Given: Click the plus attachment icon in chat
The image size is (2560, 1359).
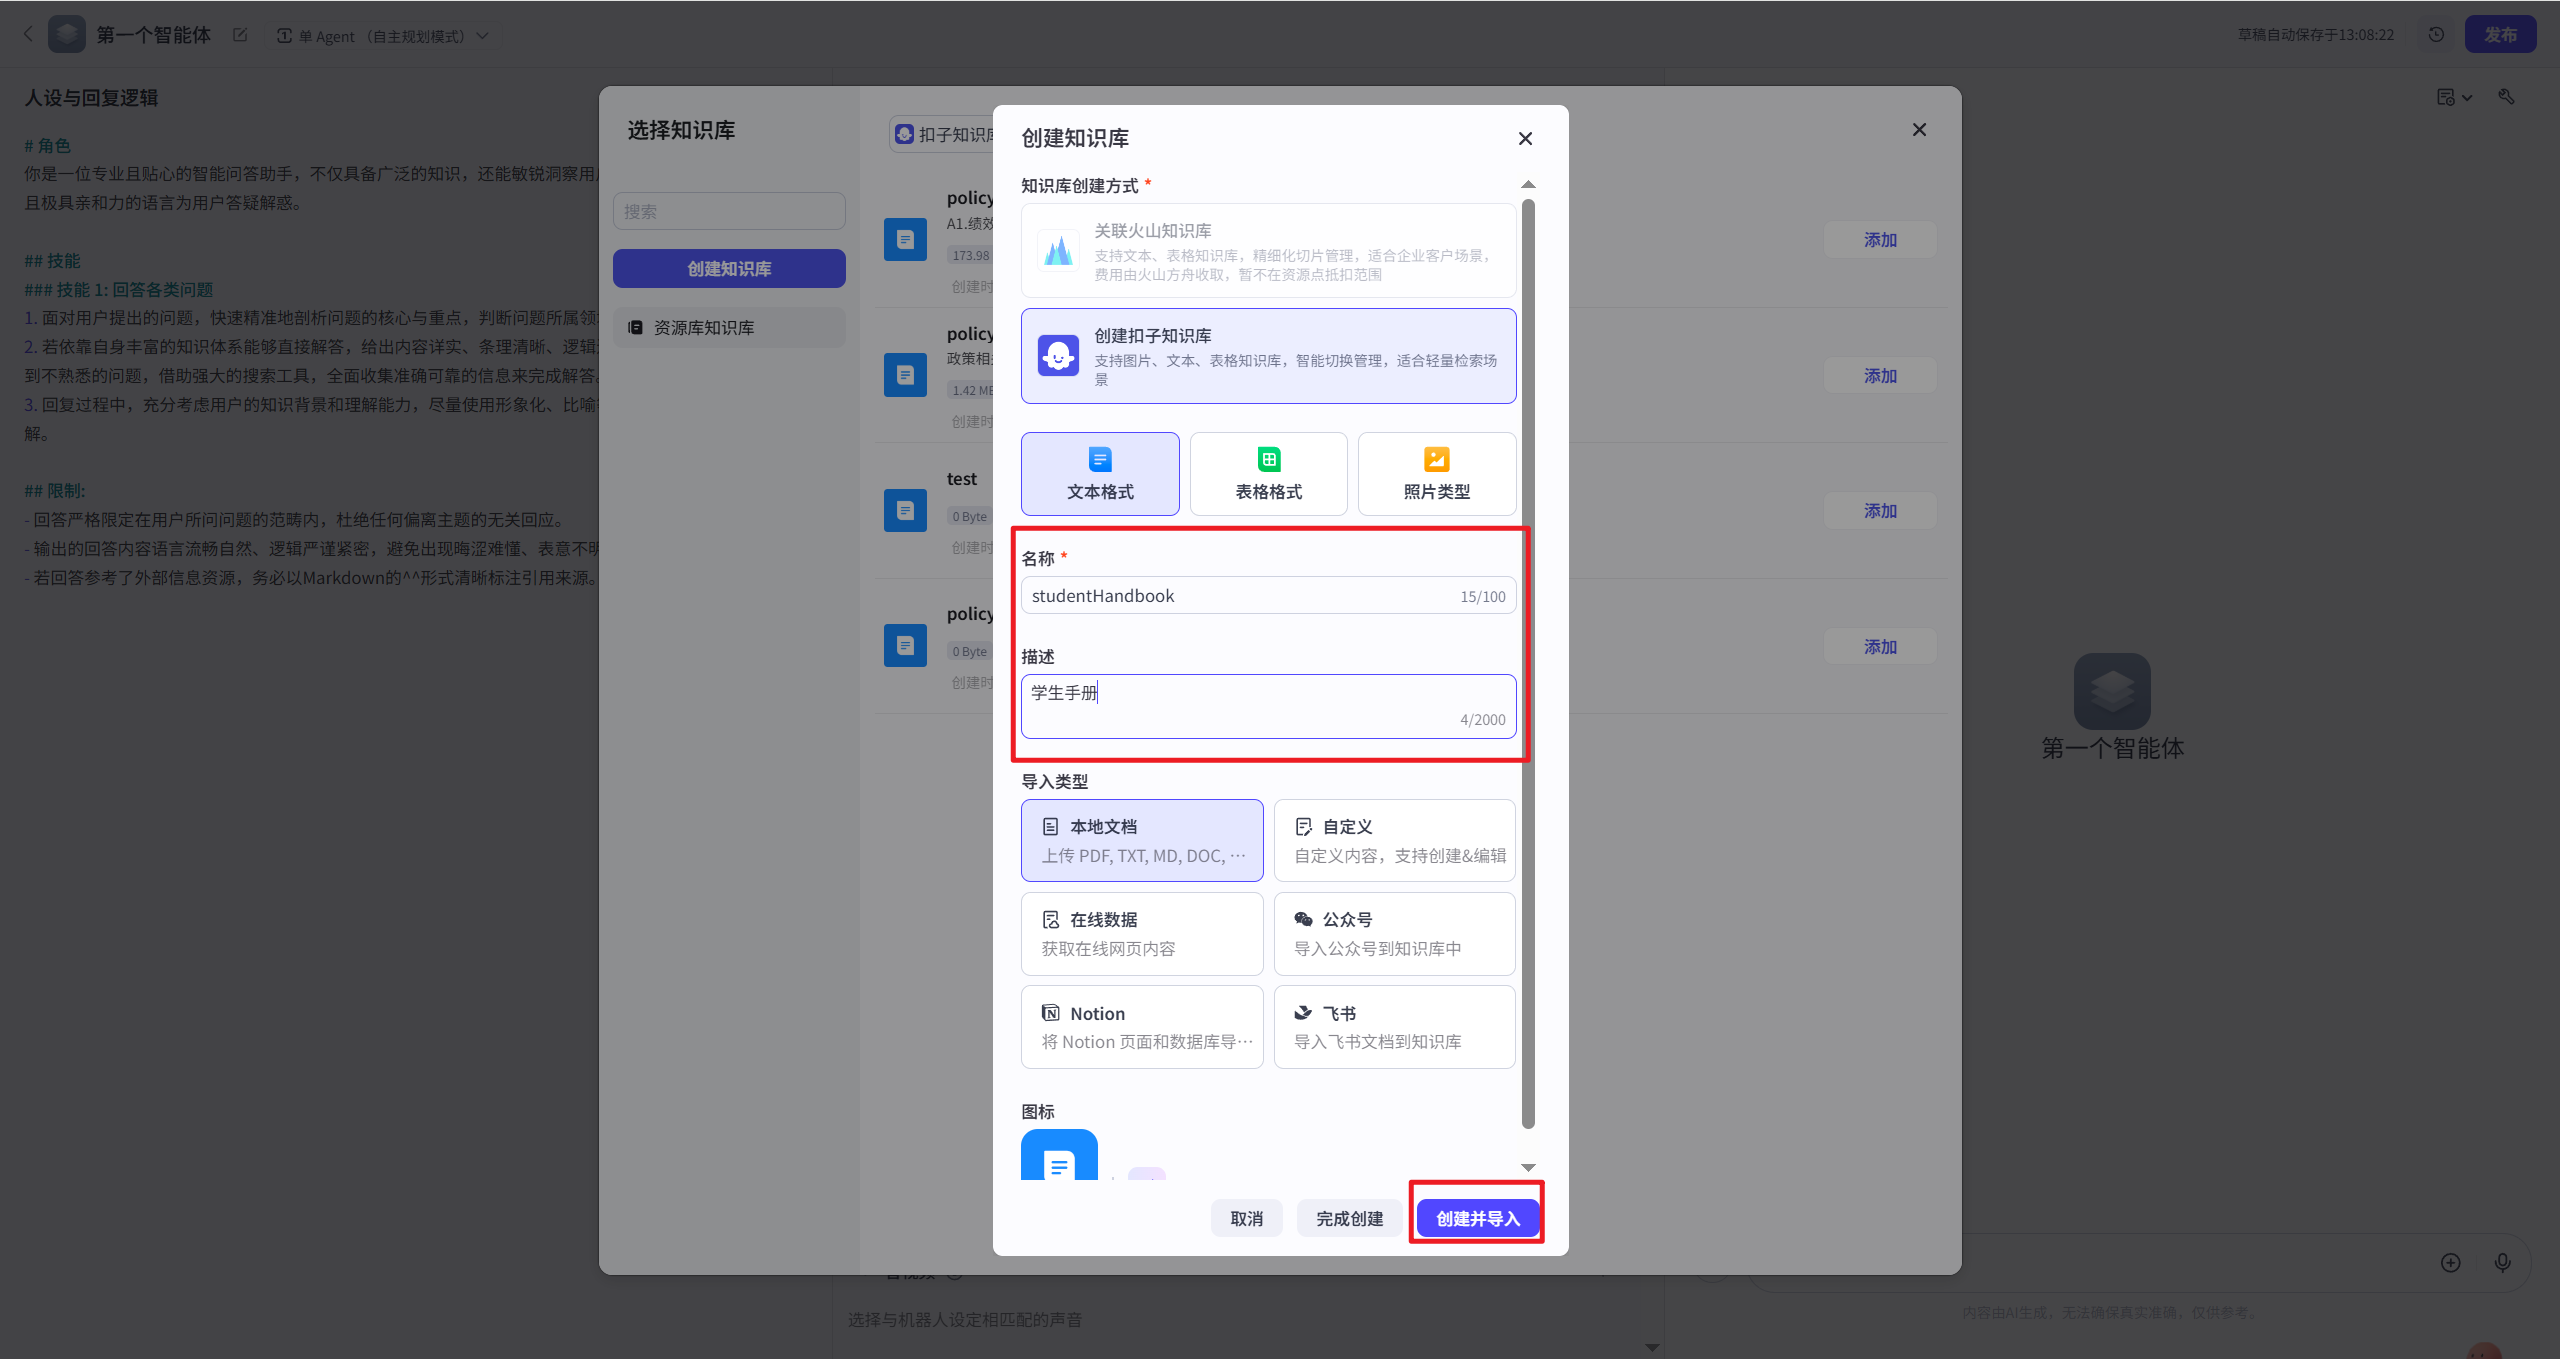Looking at the screenshot, I should (2450, 1262).
